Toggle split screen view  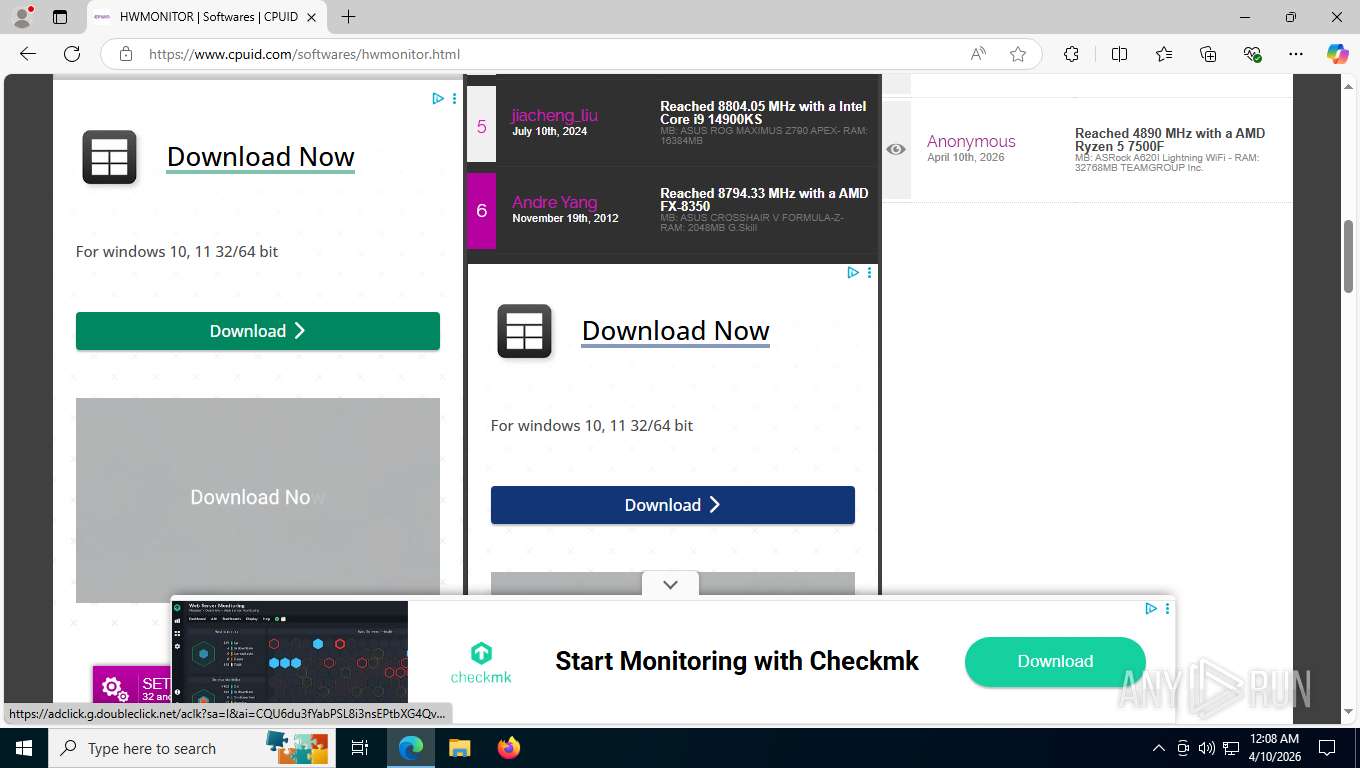click(1119, 54)
